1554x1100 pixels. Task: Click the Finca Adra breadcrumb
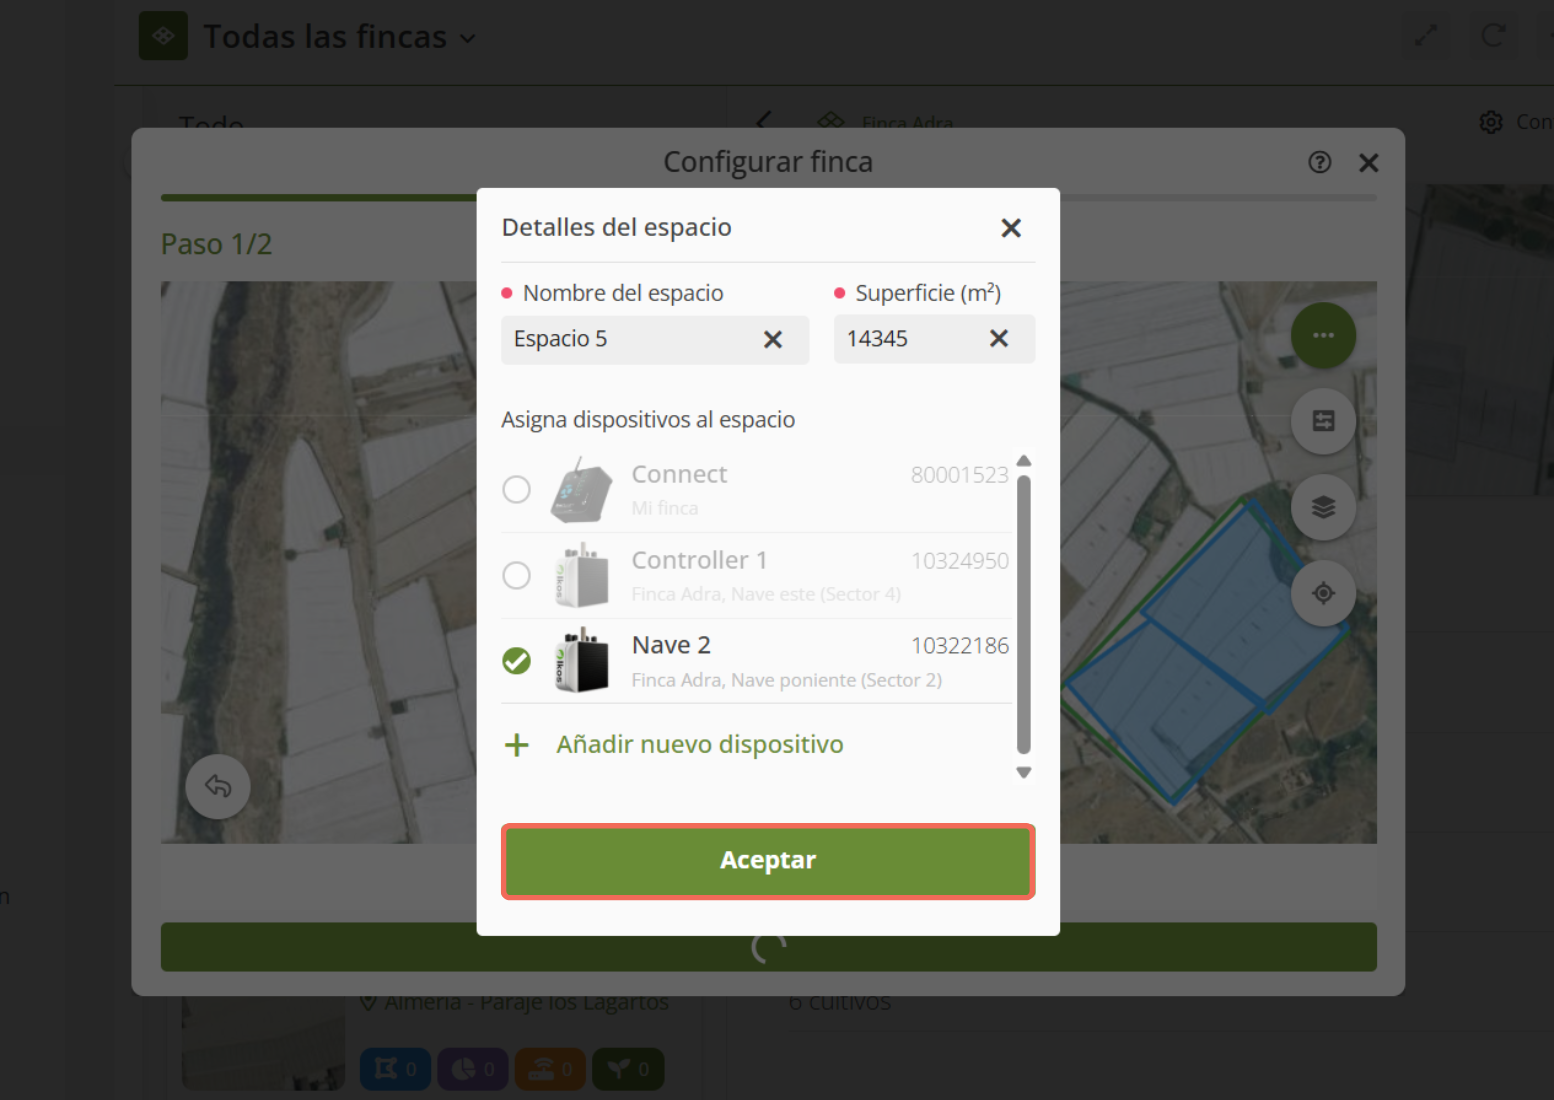907,122
